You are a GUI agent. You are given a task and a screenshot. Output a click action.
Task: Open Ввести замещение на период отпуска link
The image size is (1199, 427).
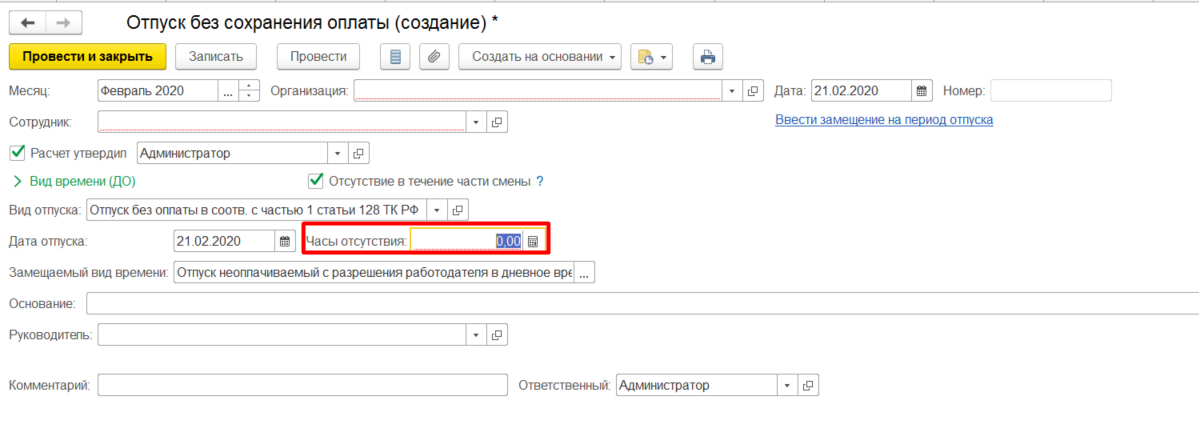click(884, 120)
